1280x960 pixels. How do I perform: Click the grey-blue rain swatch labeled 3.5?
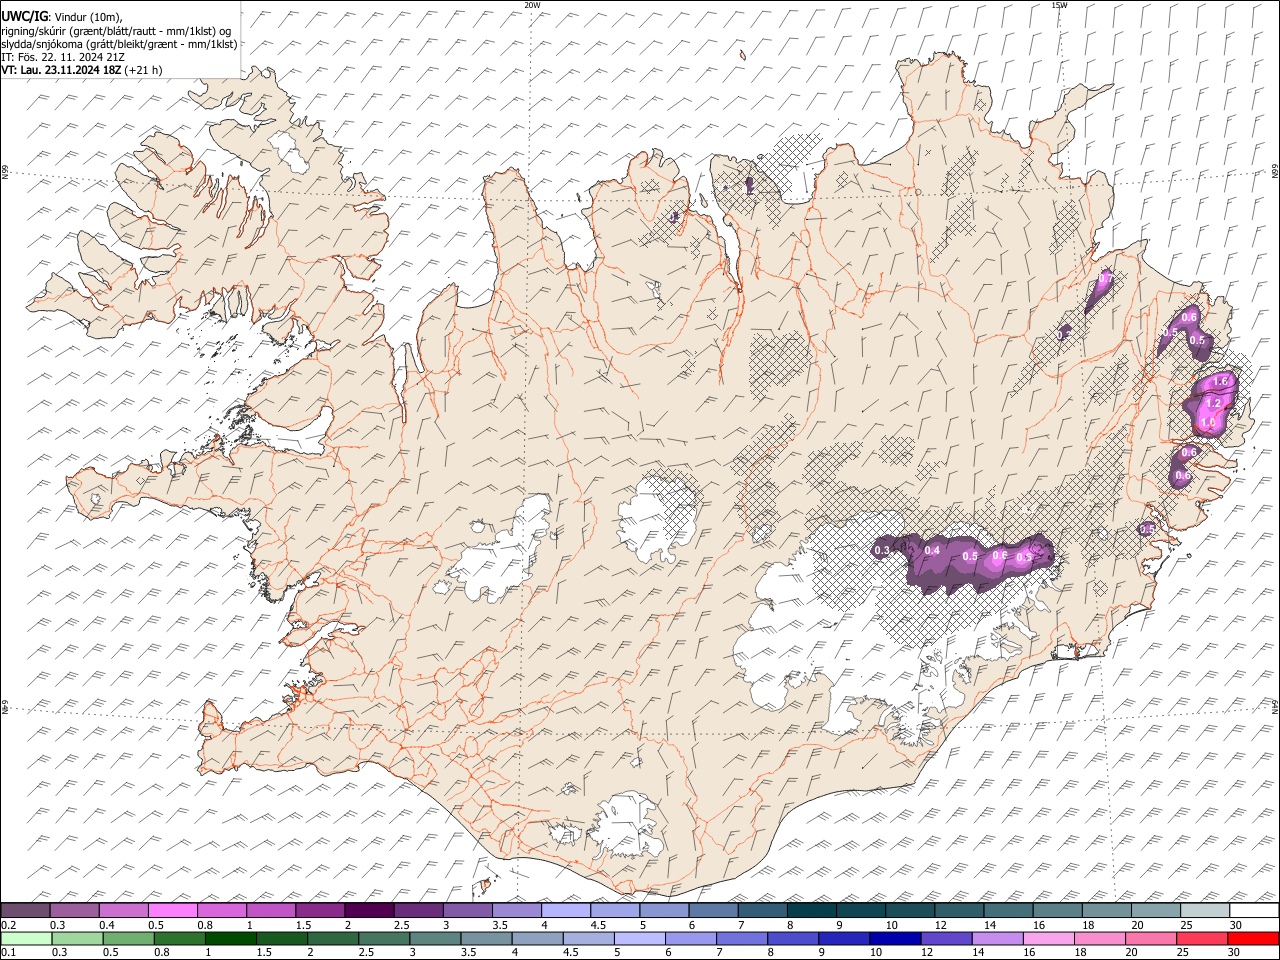[x=485, y=939]
